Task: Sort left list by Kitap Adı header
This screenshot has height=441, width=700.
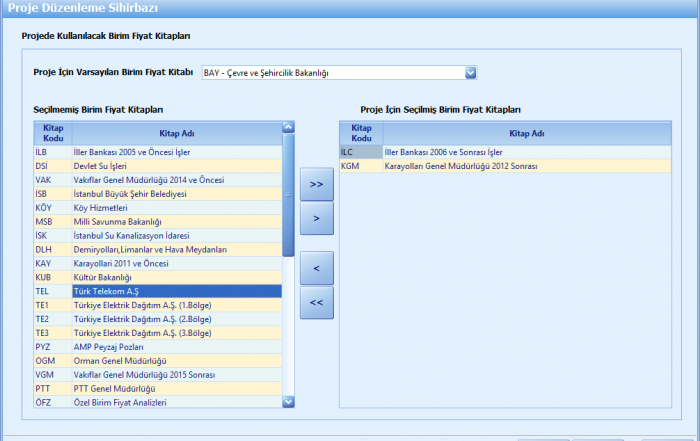Action: click(176, 133)
